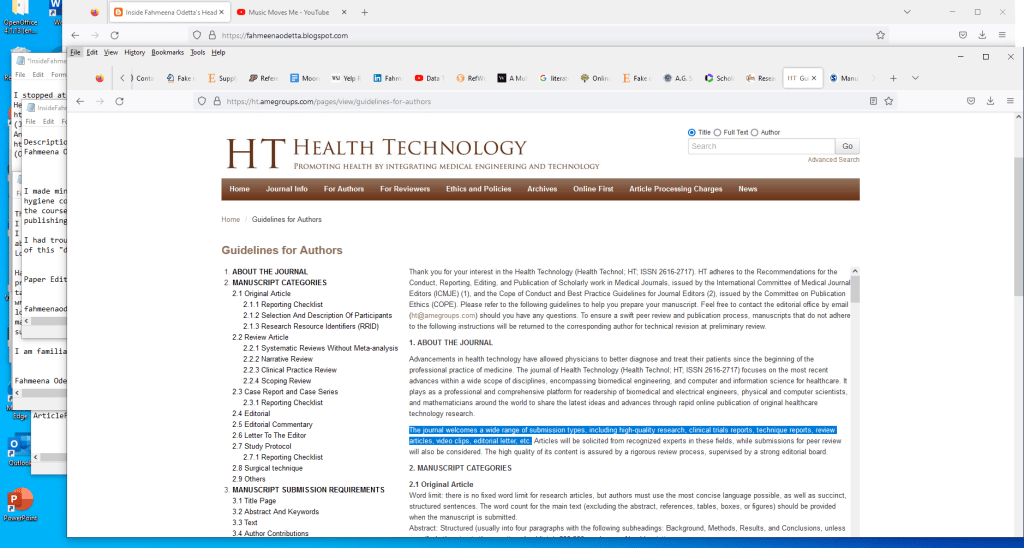Viewport: 1024px width, 548px height.
Task: Open hamburger menu of back Firefox window
Action: (x=1002, y=35)
